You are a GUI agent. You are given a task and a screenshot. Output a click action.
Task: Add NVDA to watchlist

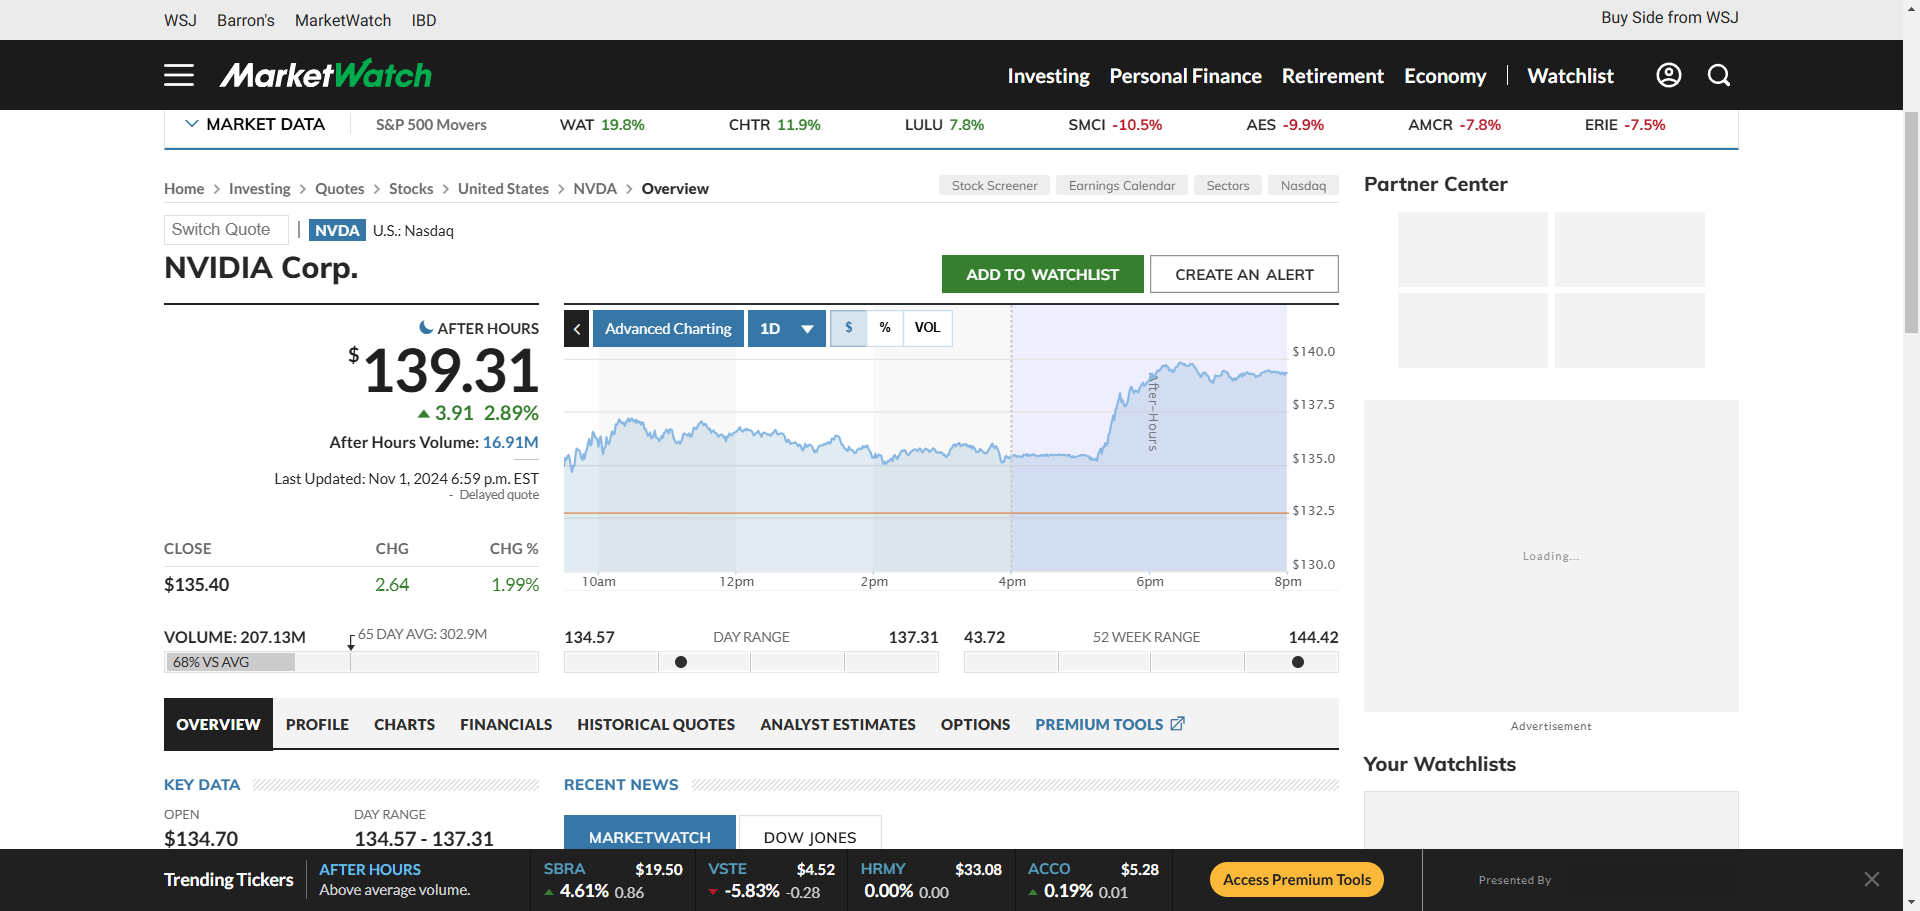pyautogui.click(x=1043, y=274)
